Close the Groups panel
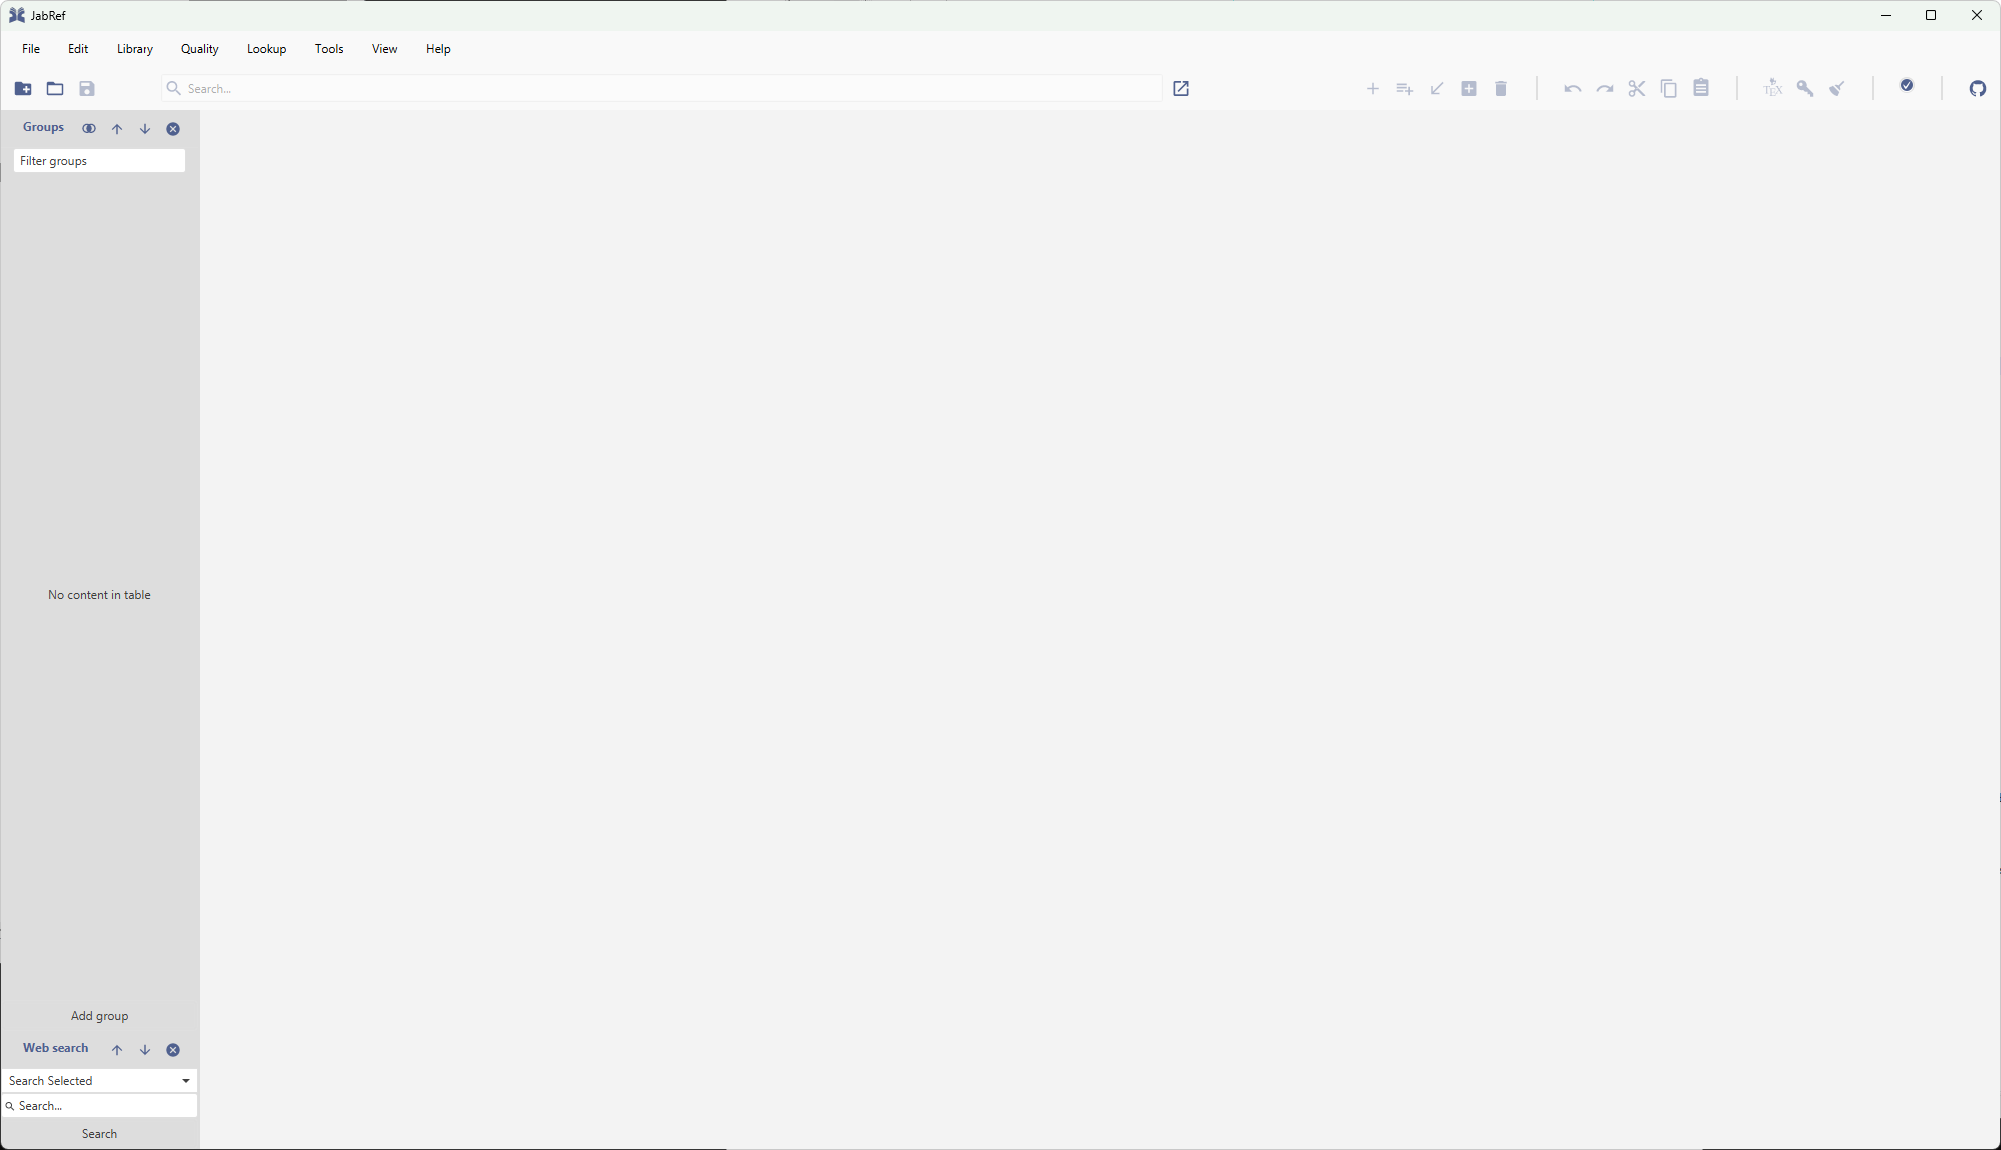Viewport: 2001px width, 1150px height. [173, 129]
